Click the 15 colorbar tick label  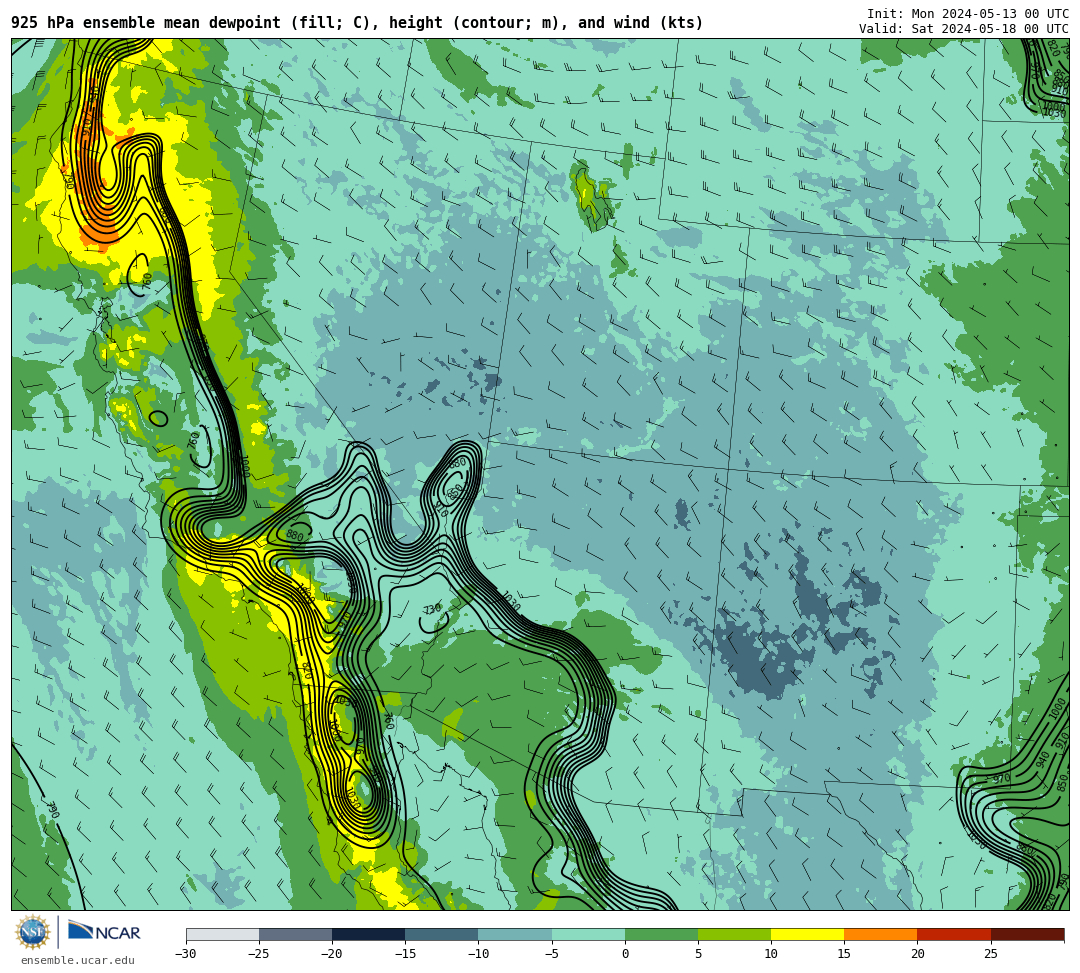tap(844, 954)
